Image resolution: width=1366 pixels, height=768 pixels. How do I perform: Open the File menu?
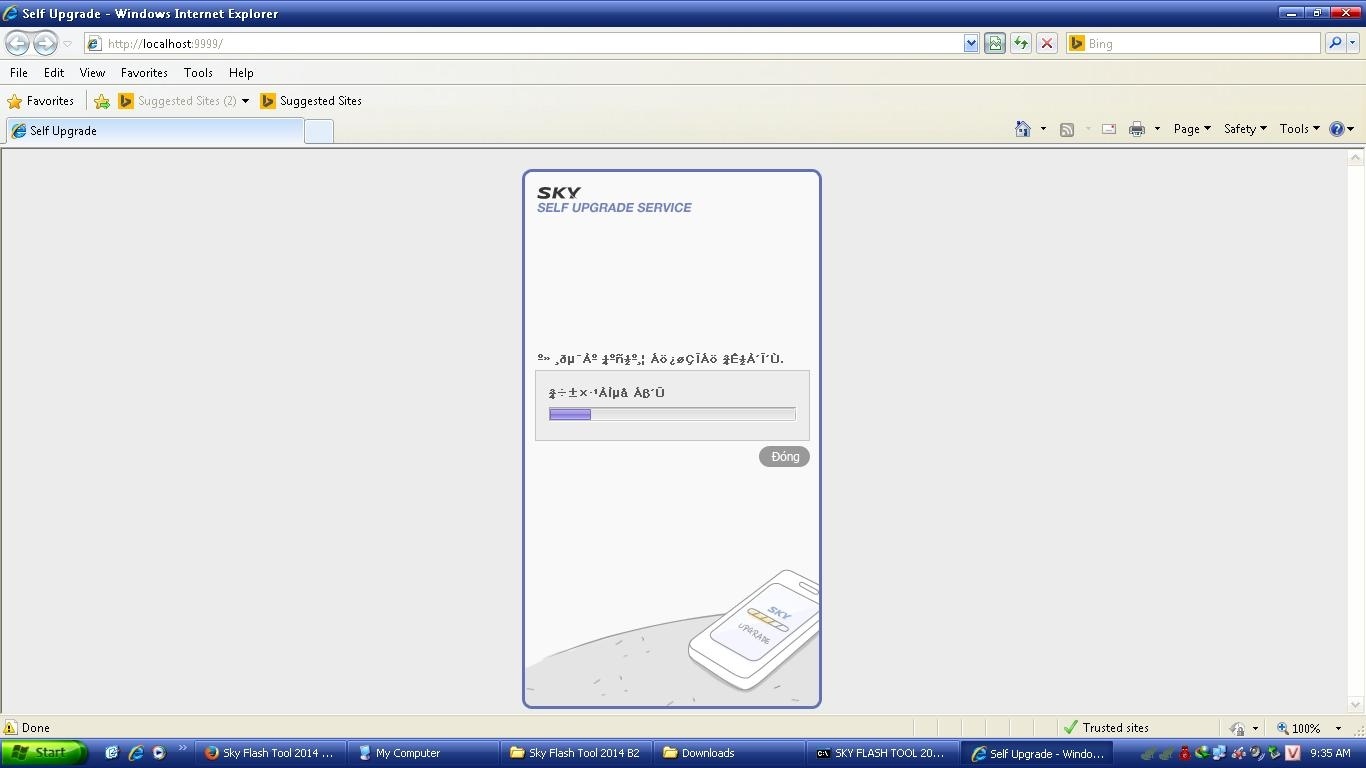pyautogui.click(x=19, y=73)
